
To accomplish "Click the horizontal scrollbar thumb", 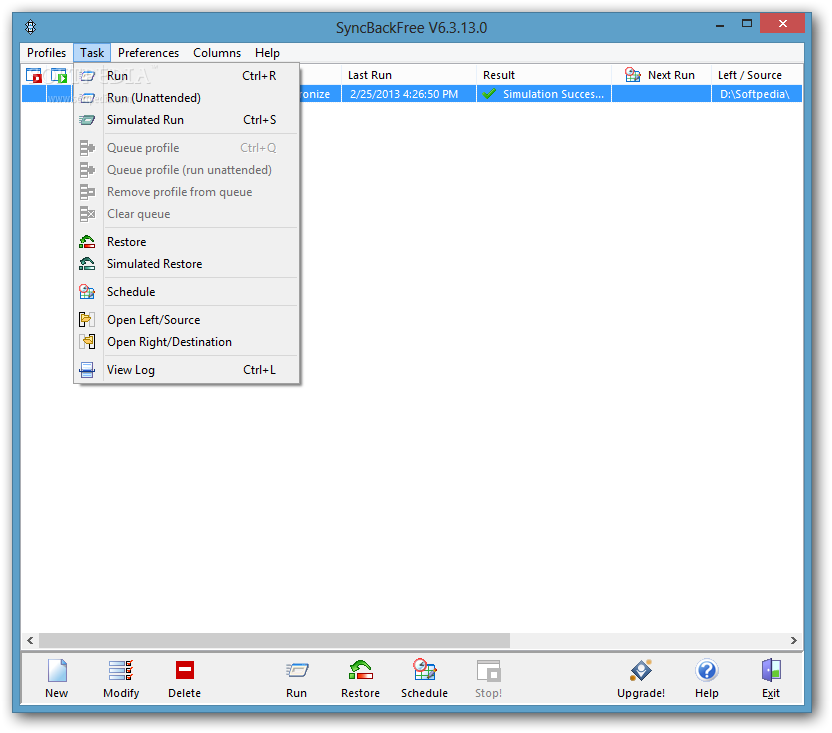I will 274,641.
